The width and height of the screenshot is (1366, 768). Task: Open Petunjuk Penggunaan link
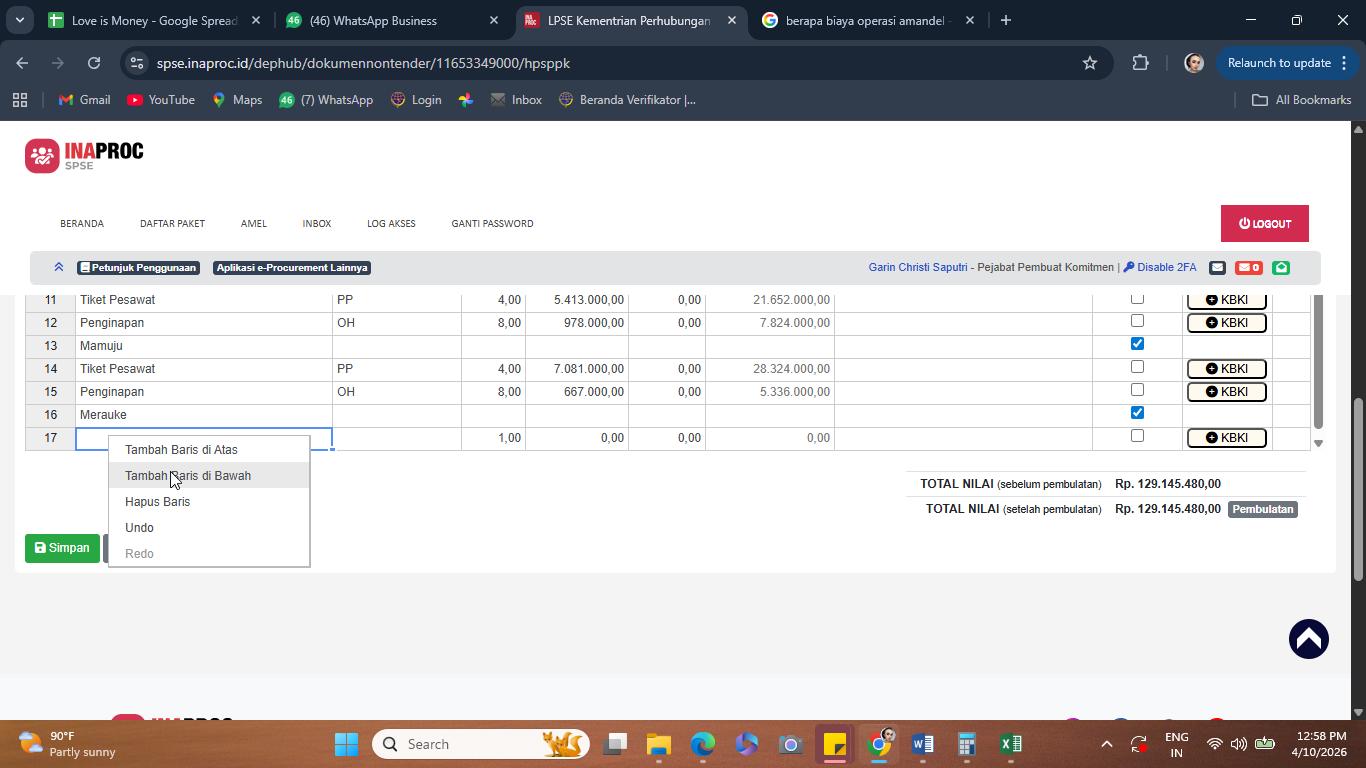pos(139,268)
